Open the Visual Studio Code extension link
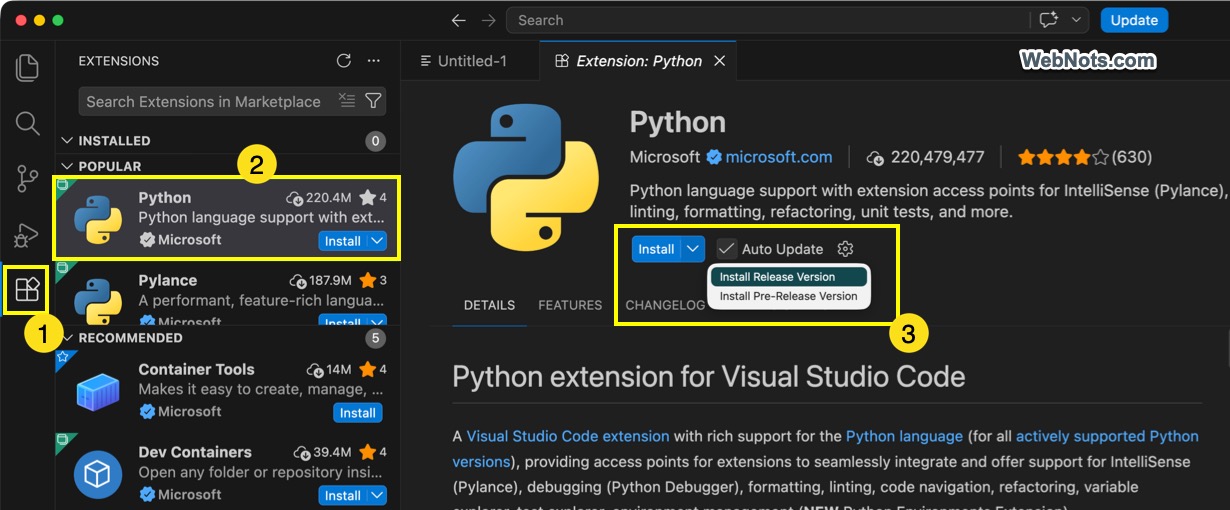 (568, 436)
